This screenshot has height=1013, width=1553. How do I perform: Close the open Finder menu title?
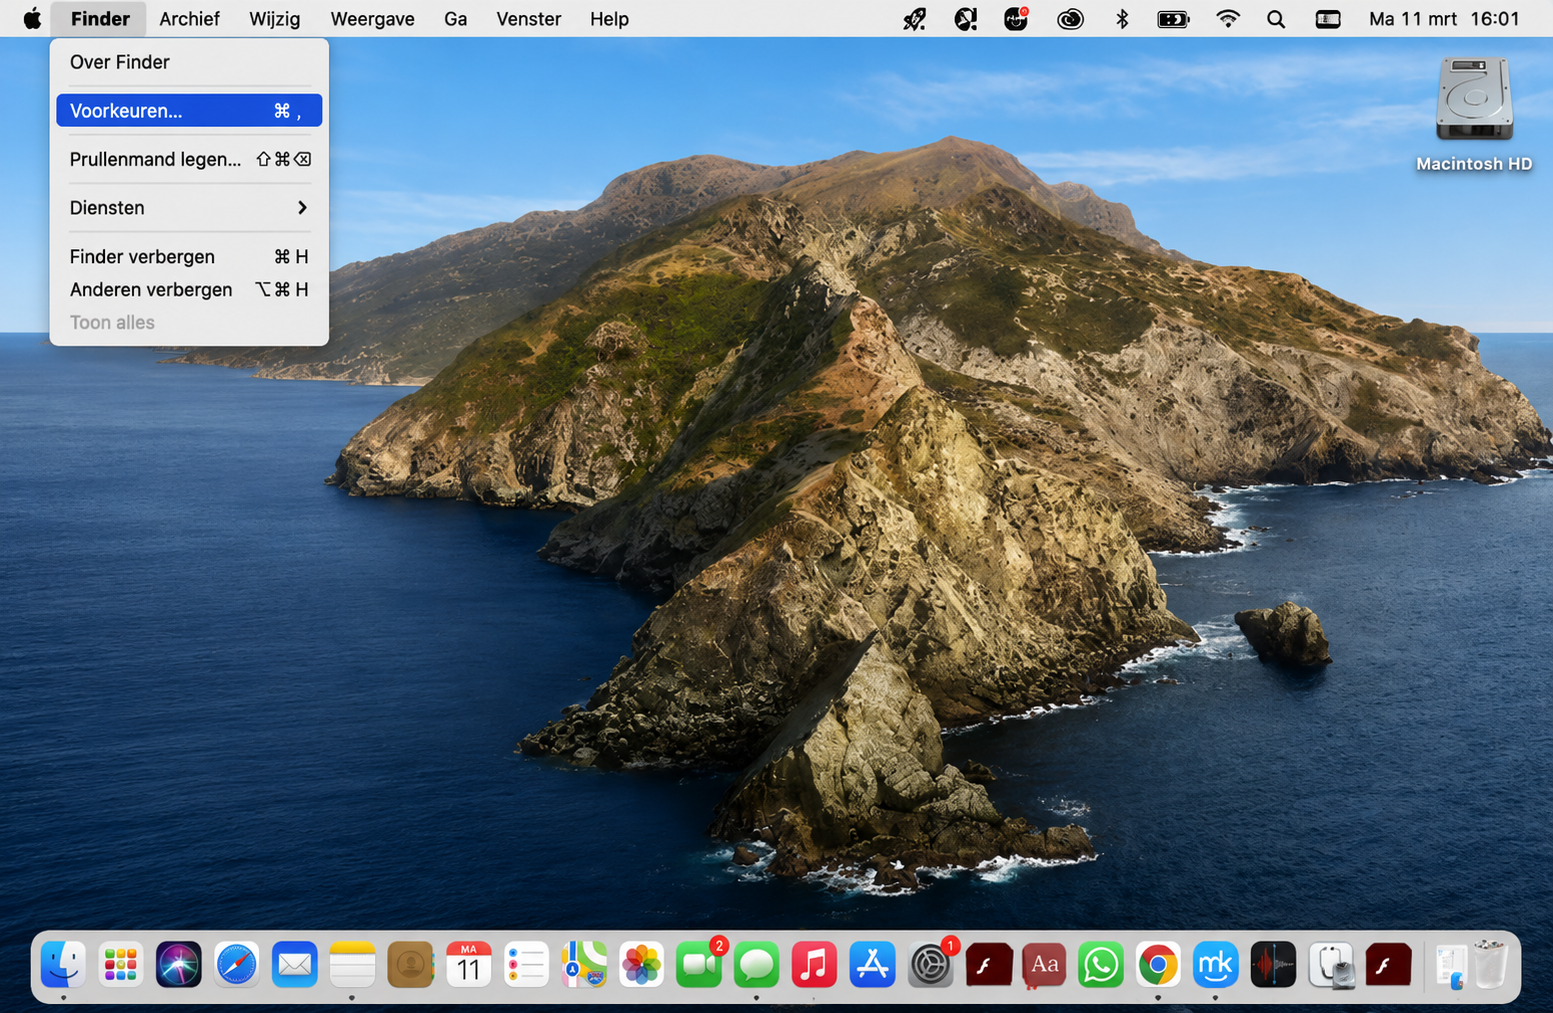coord(100,19)
